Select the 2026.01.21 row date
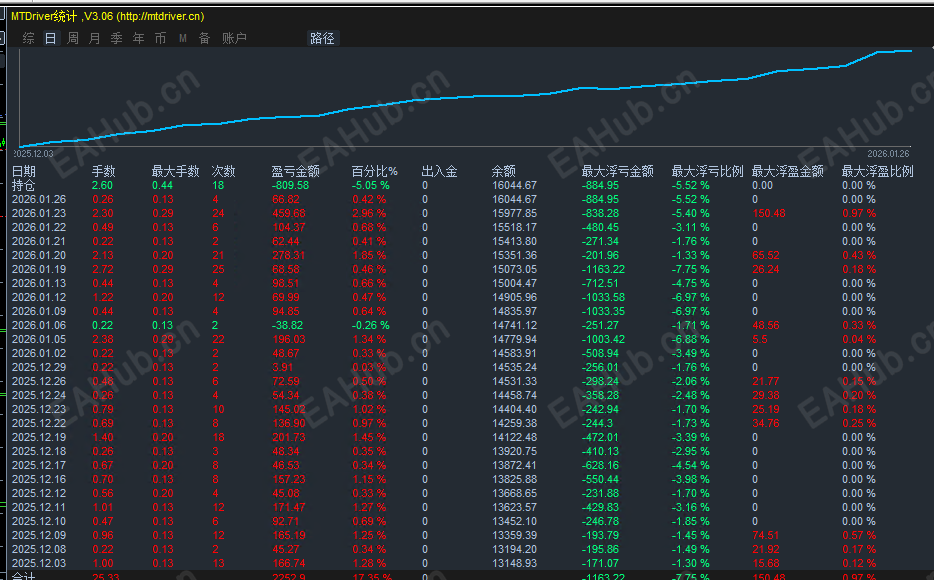Viewport: 934px width, 580px height. 39,241
